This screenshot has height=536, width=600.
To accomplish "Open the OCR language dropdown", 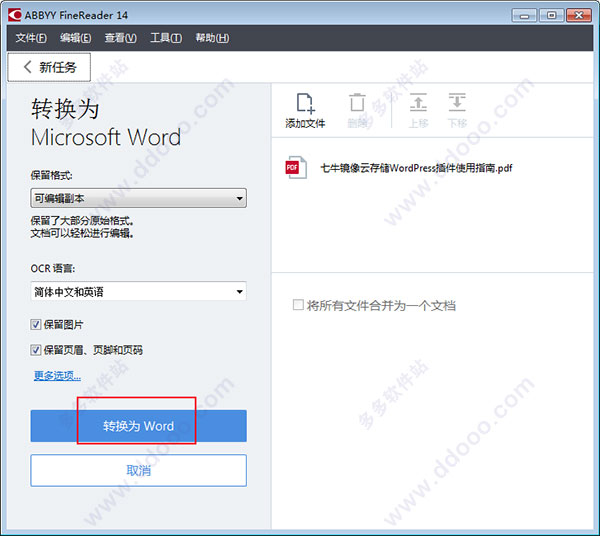I will (x=139, y=292).
